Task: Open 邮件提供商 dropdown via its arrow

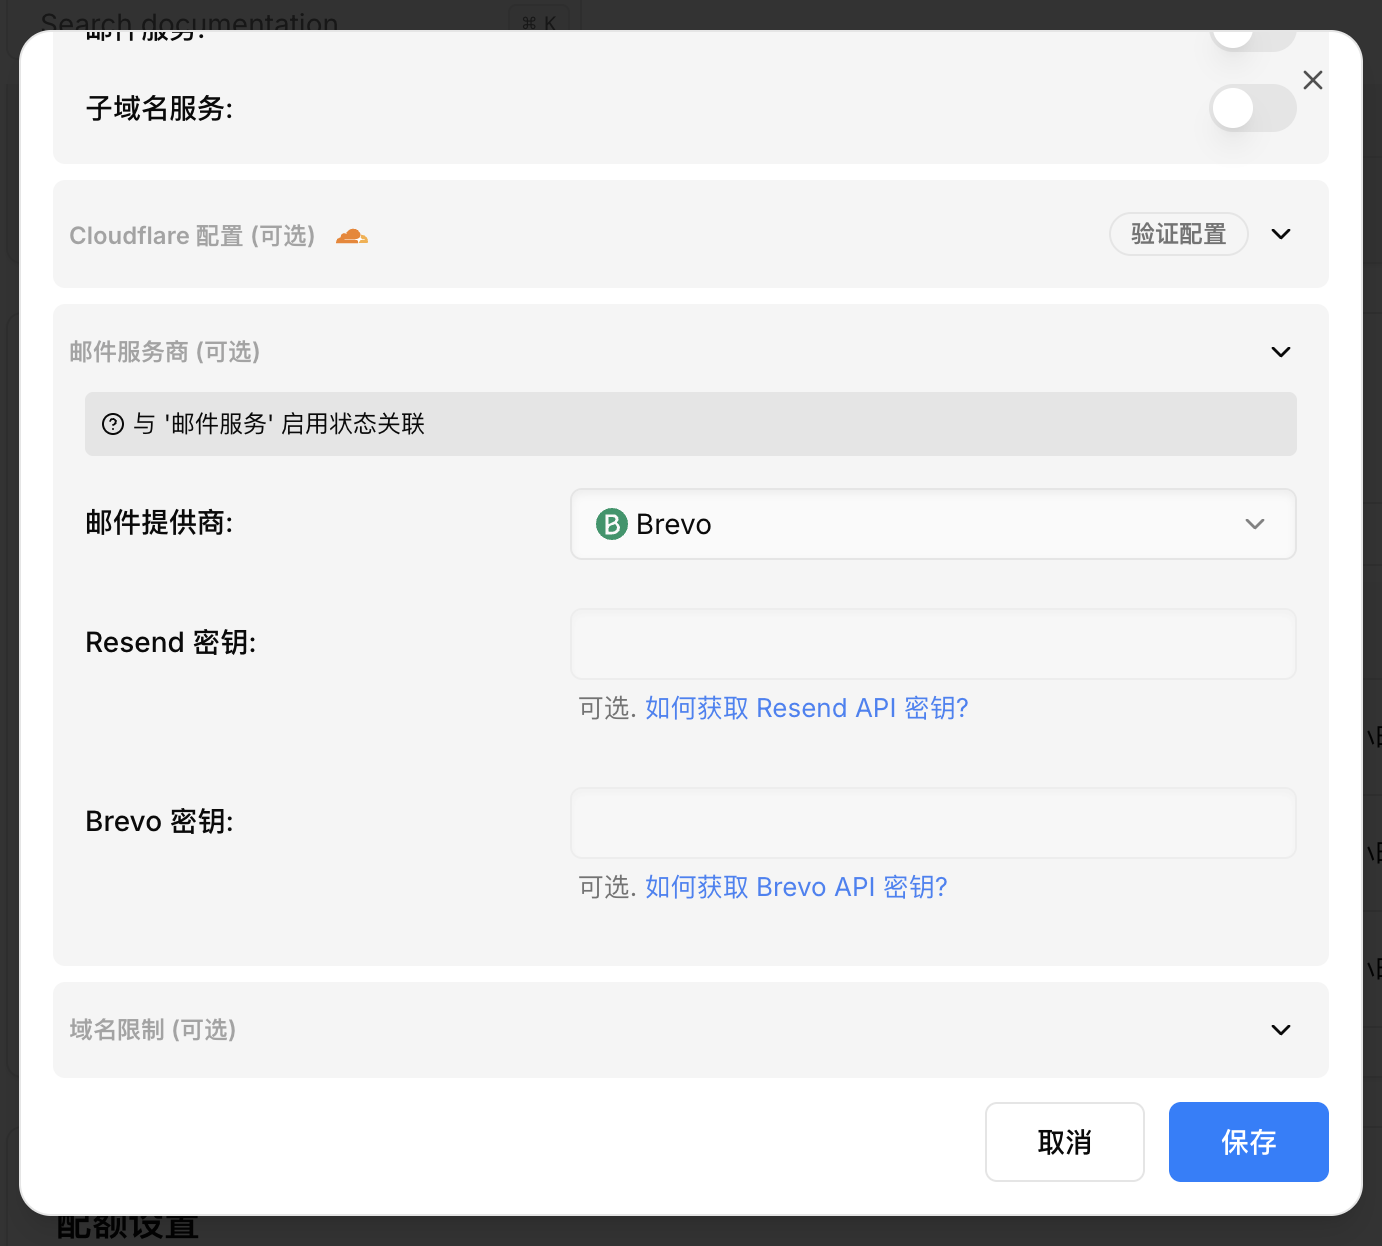Action: 1254,524
